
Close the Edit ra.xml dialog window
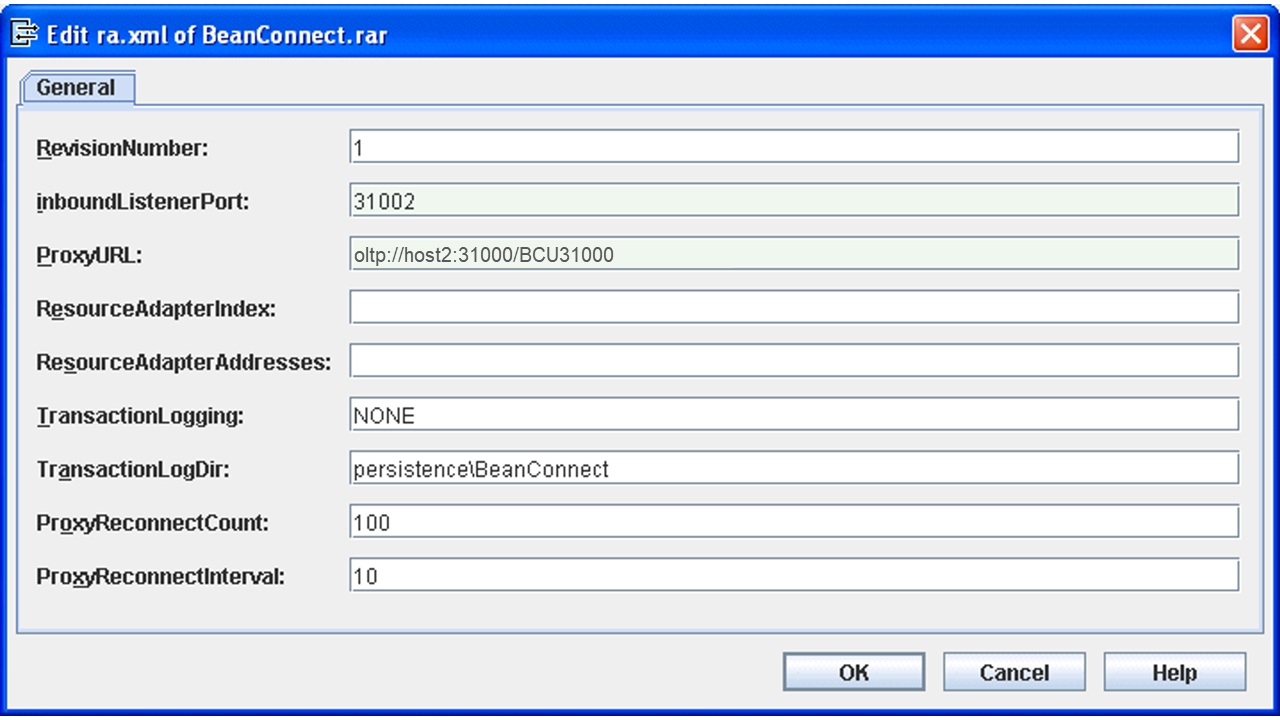[1250, 34]
